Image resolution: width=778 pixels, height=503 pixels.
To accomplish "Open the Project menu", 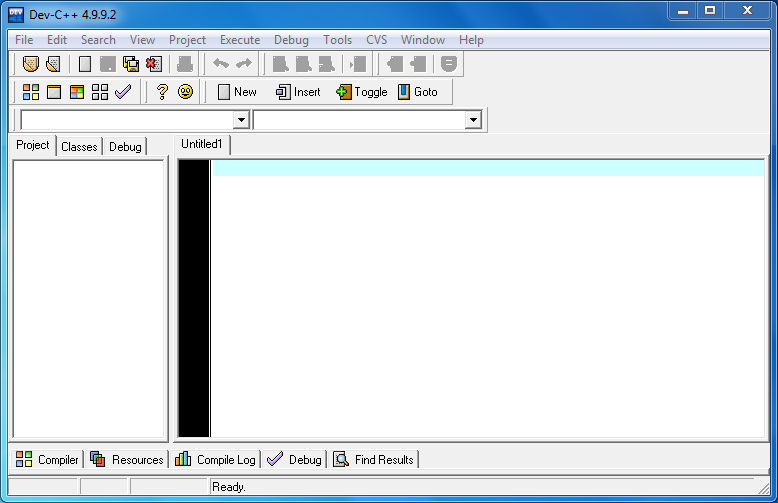I will 188,40.
